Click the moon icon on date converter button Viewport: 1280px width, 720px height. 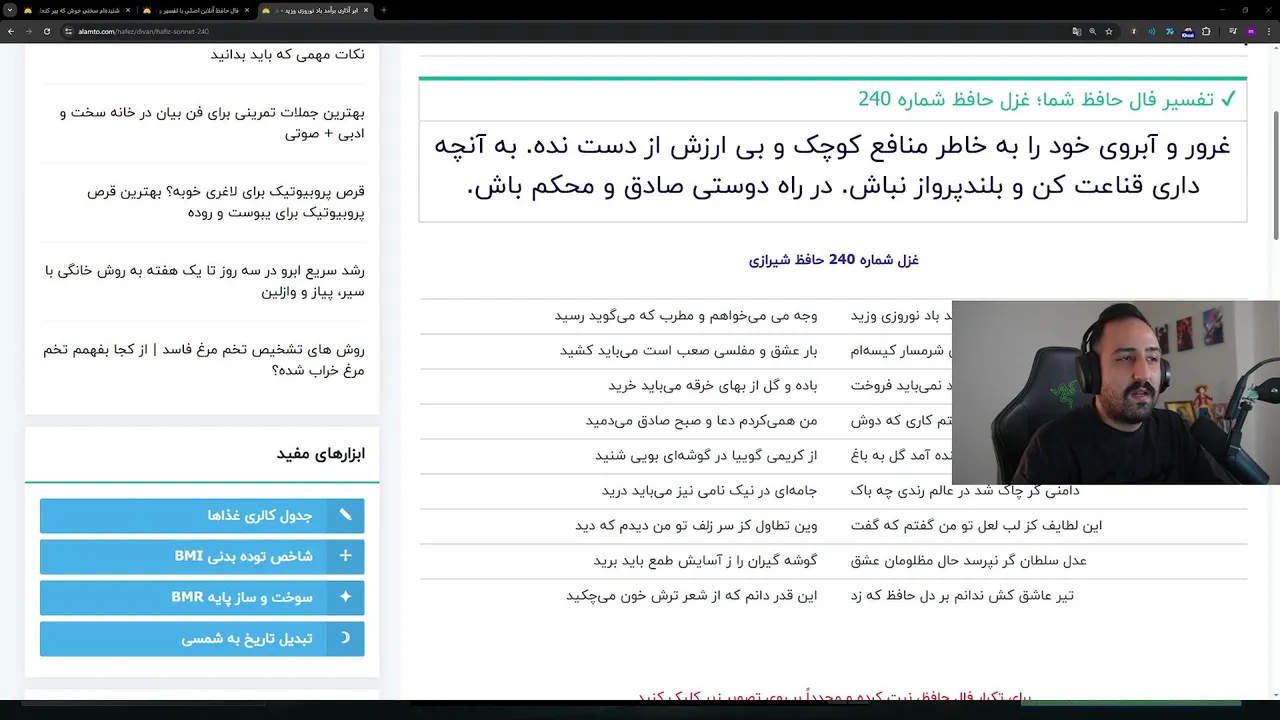[345, 638]
